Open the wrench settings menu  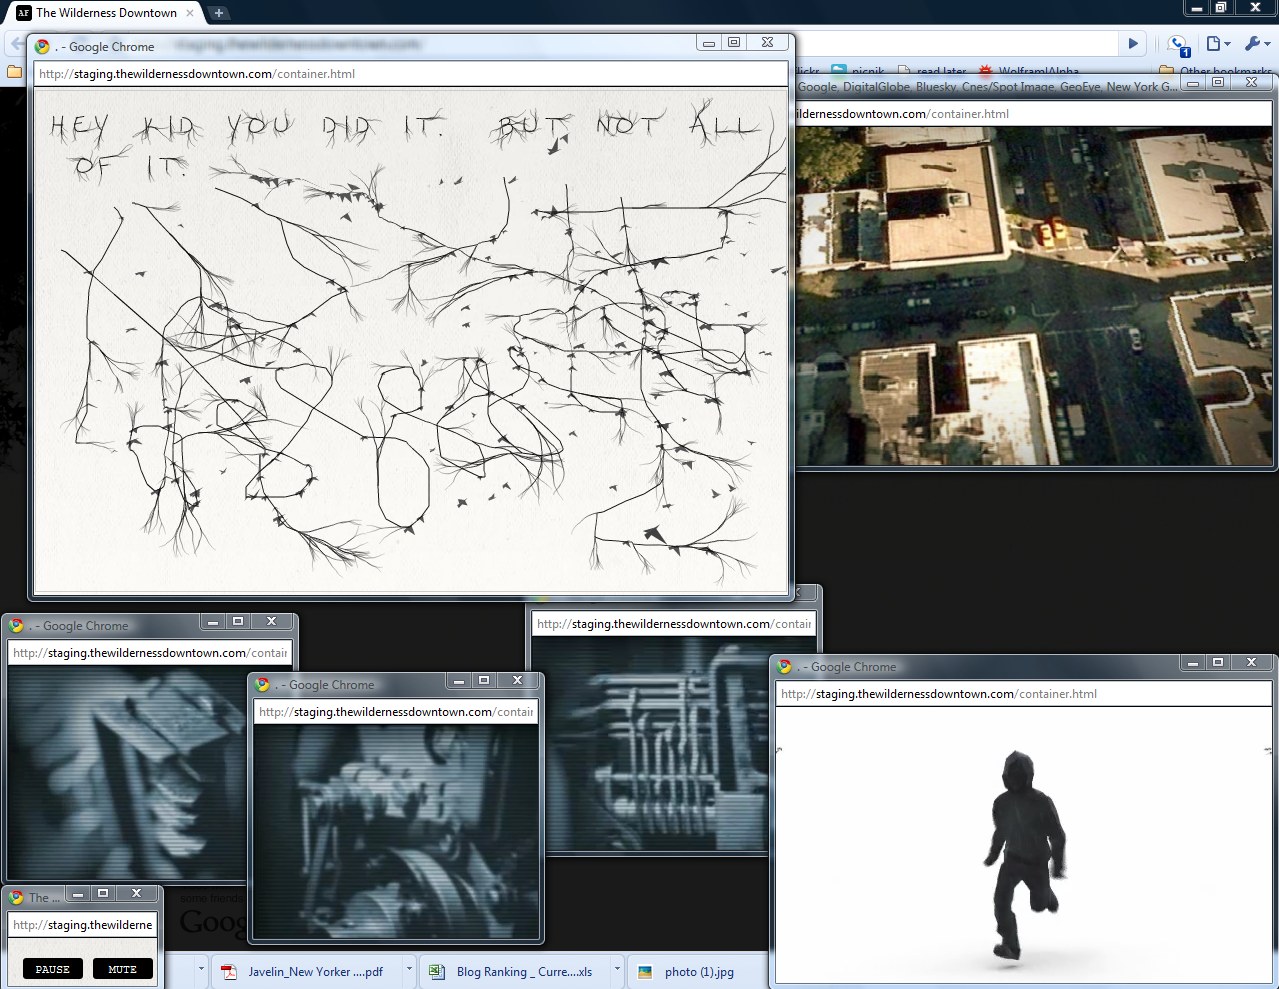(x=1256, y=44)
